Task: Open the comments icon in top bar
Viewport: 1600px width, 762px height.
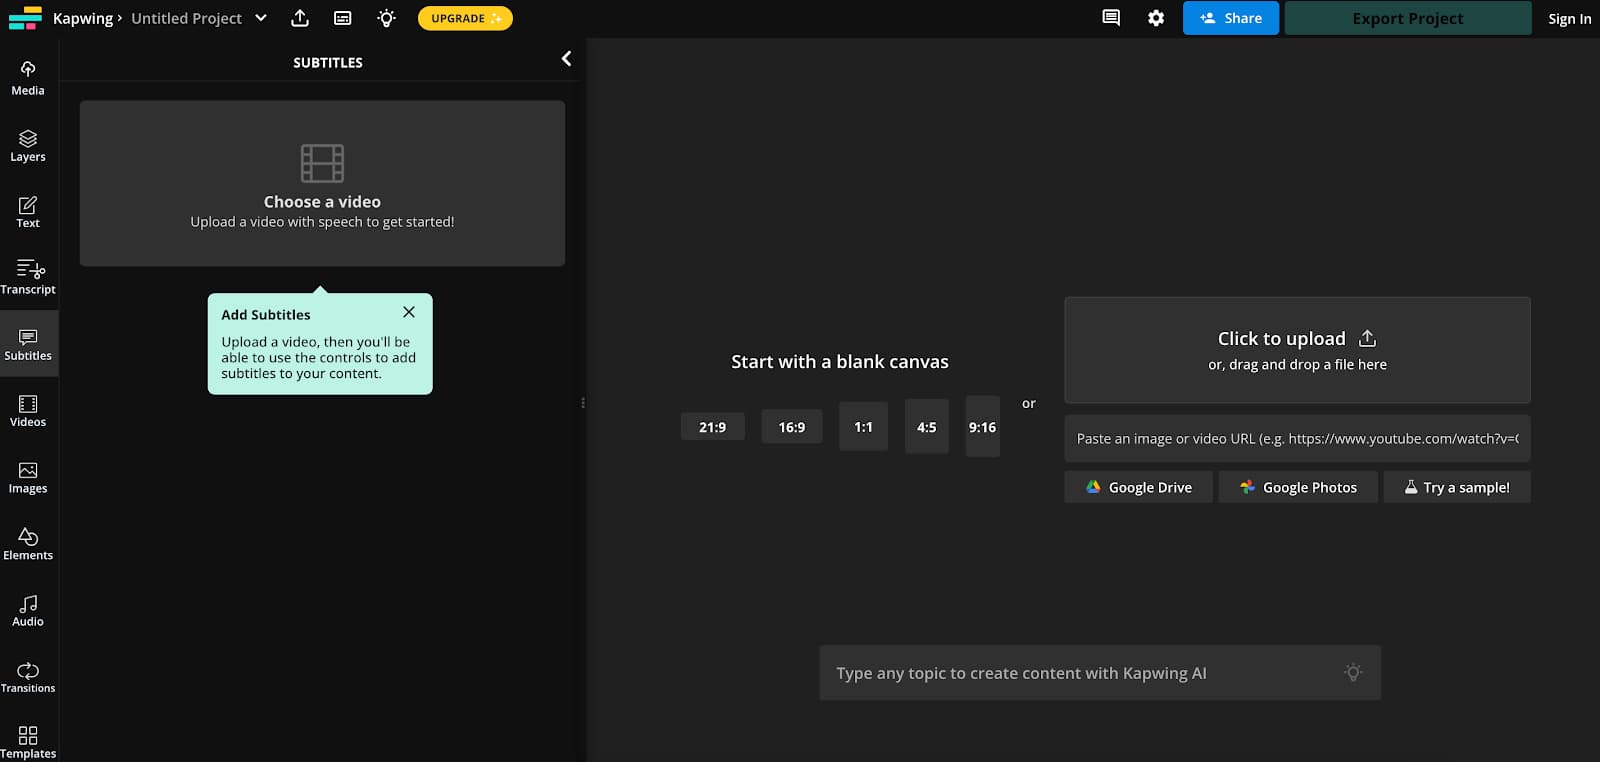Action: coord(1111,18)
